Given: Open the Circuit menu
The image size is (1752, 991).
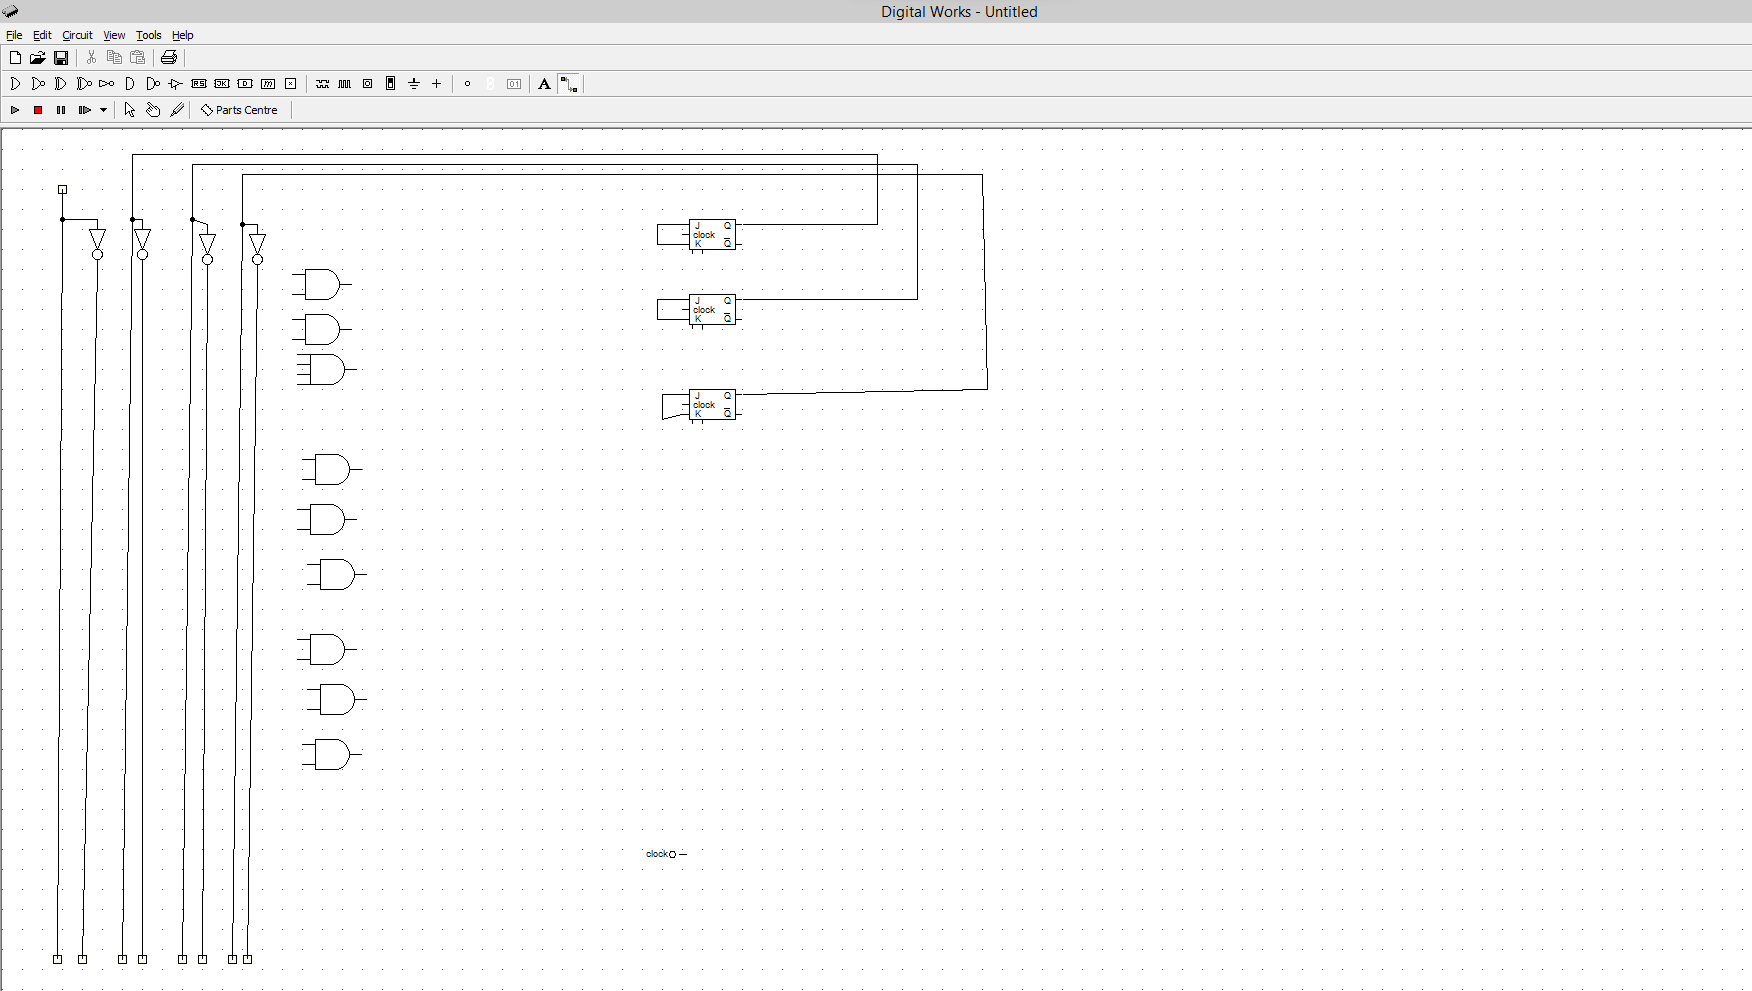Looking at the screenshot, I should coord(77,35).
